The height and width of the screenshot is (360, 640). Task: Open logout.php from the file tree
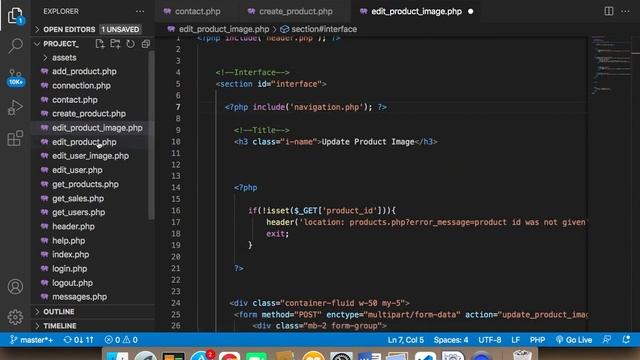[x=72, y=283]
